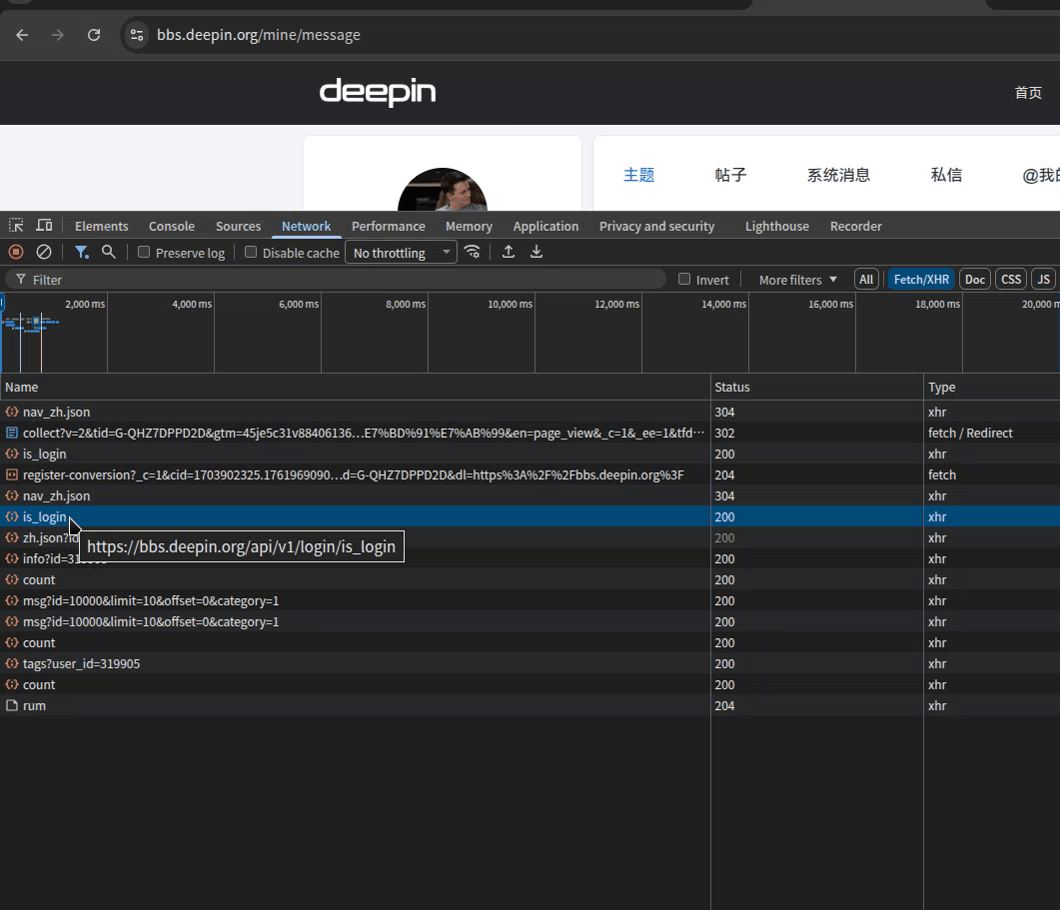Viewport: 1060px width, 910px height.
Task: Open the No throttling dropdown
Action: [401, 253]
